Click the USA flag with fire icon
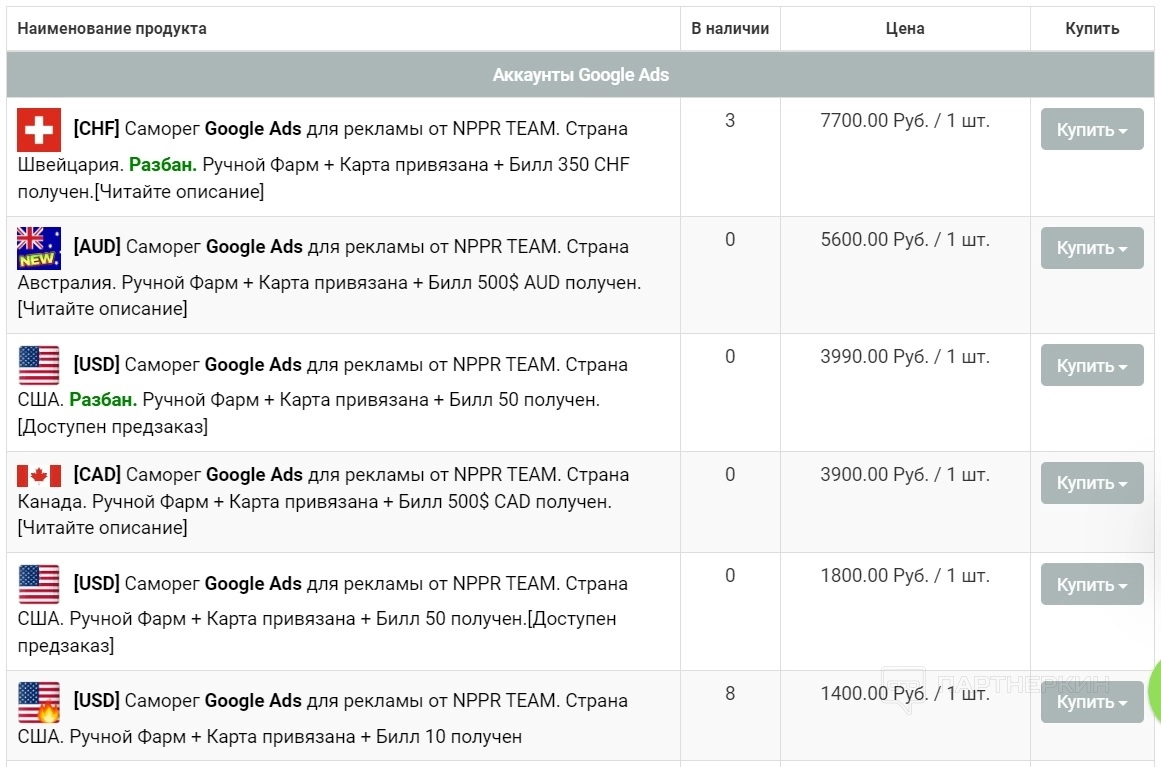Screen dimensions: 1161x767 pyautogui.click(x=39, y=702)
